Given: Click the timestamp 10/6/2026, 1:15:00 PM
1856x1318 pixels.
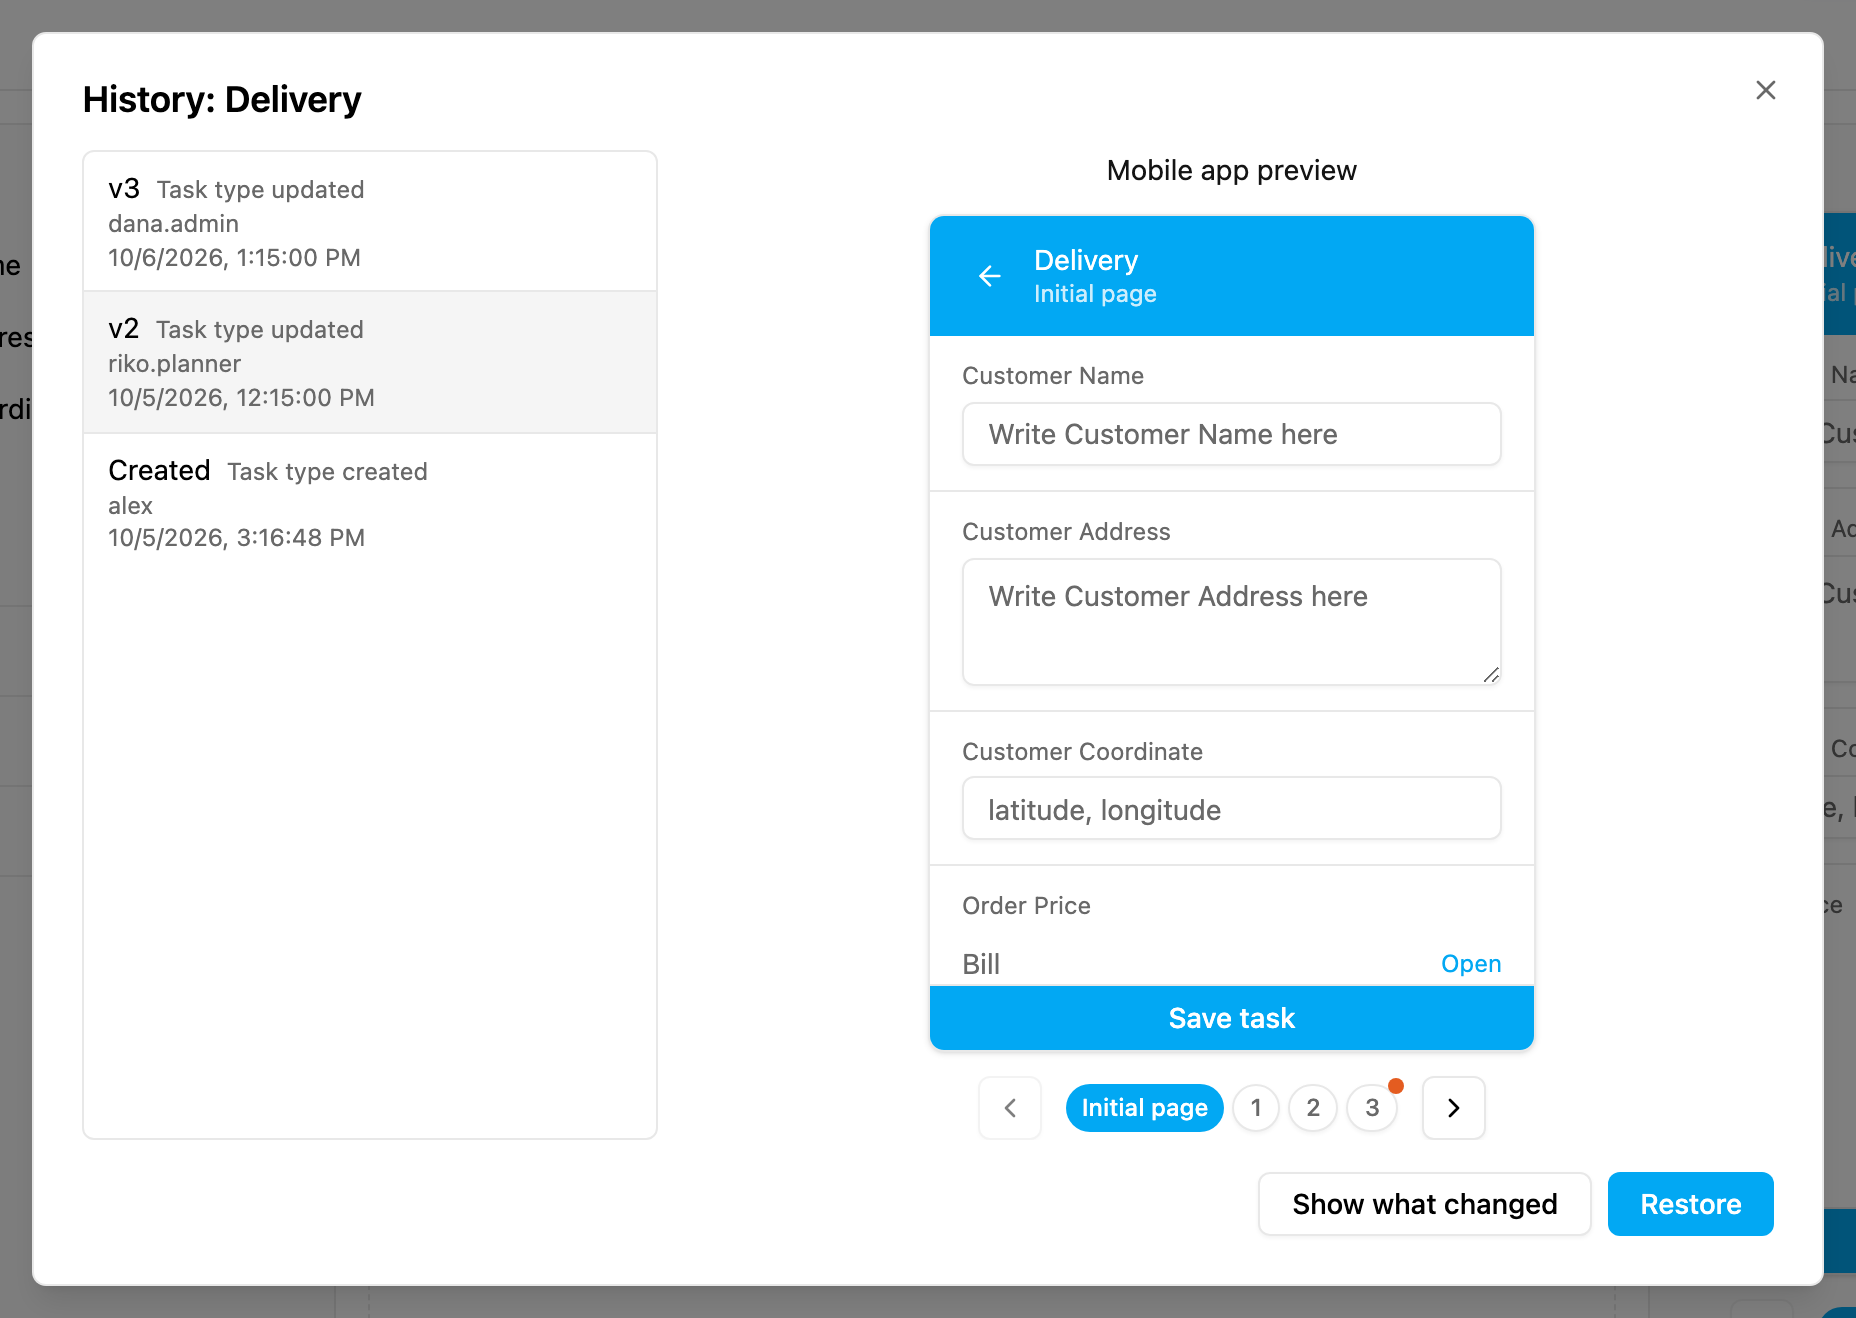Looking at the screenshot, I should pos(234,258).
